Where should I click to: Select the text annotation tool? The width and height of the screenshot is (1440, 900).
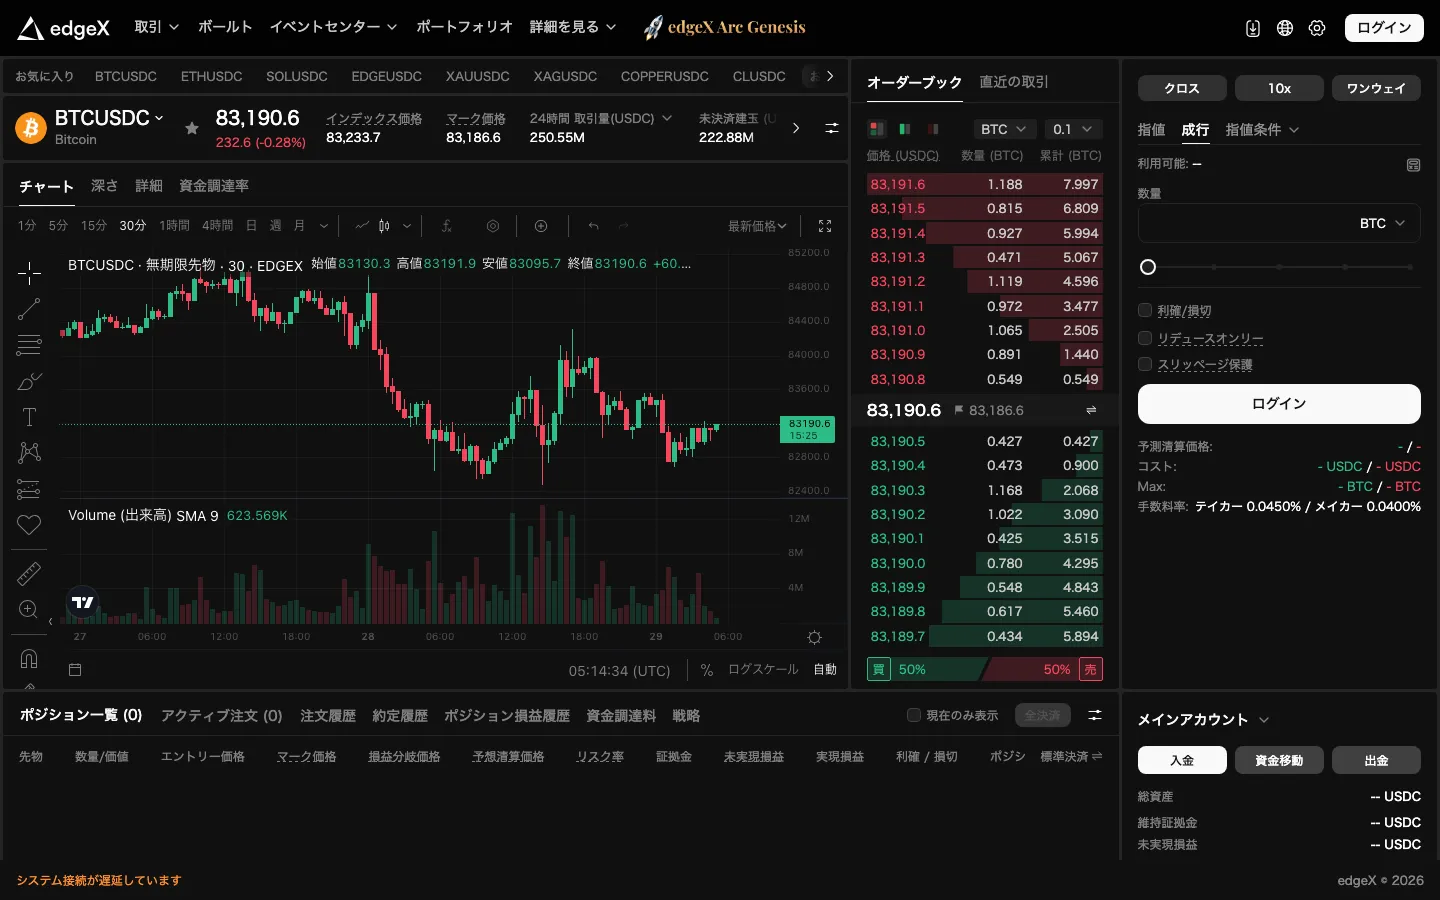pyautogui.click(x=29, y=417)
